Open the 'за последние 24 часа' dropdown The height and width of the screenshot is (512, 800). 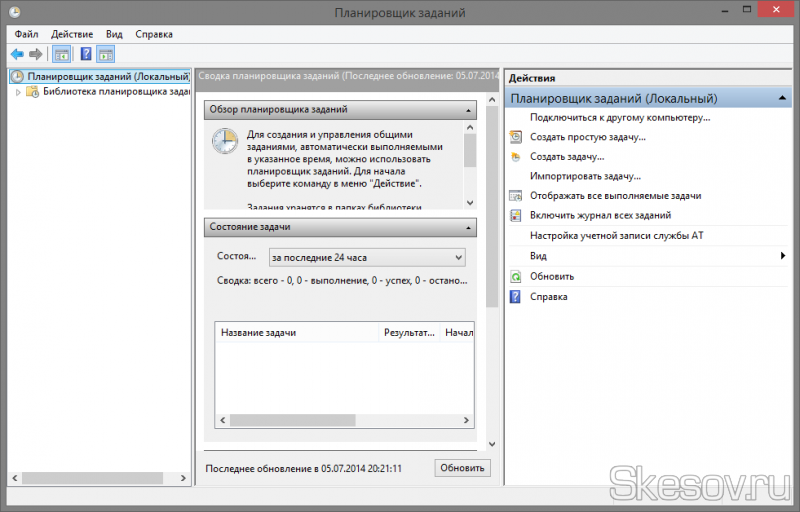tap(367, 258)
